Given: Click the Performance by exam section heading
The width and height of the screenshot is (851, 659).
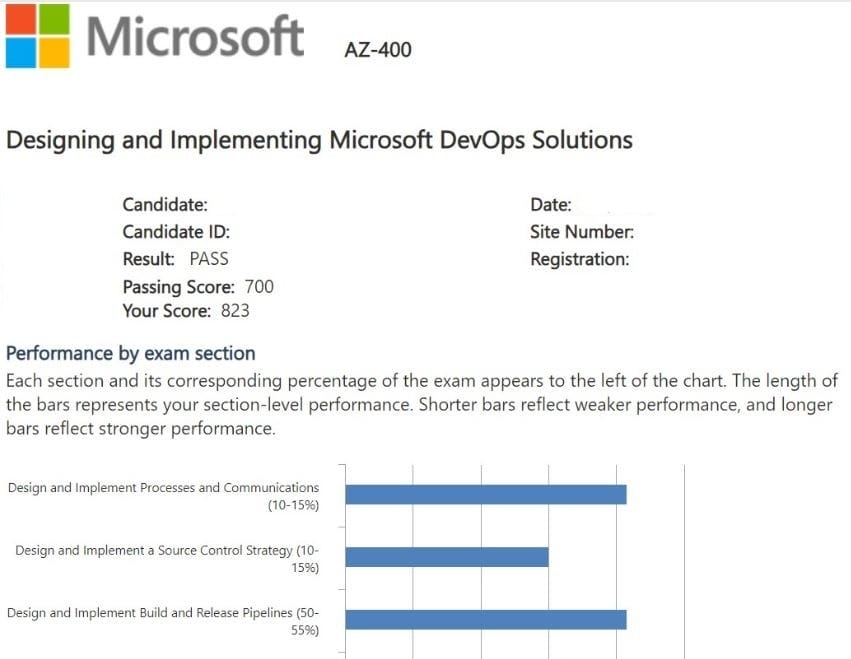Looking at the screenshot, I should (x=130, y=353).
